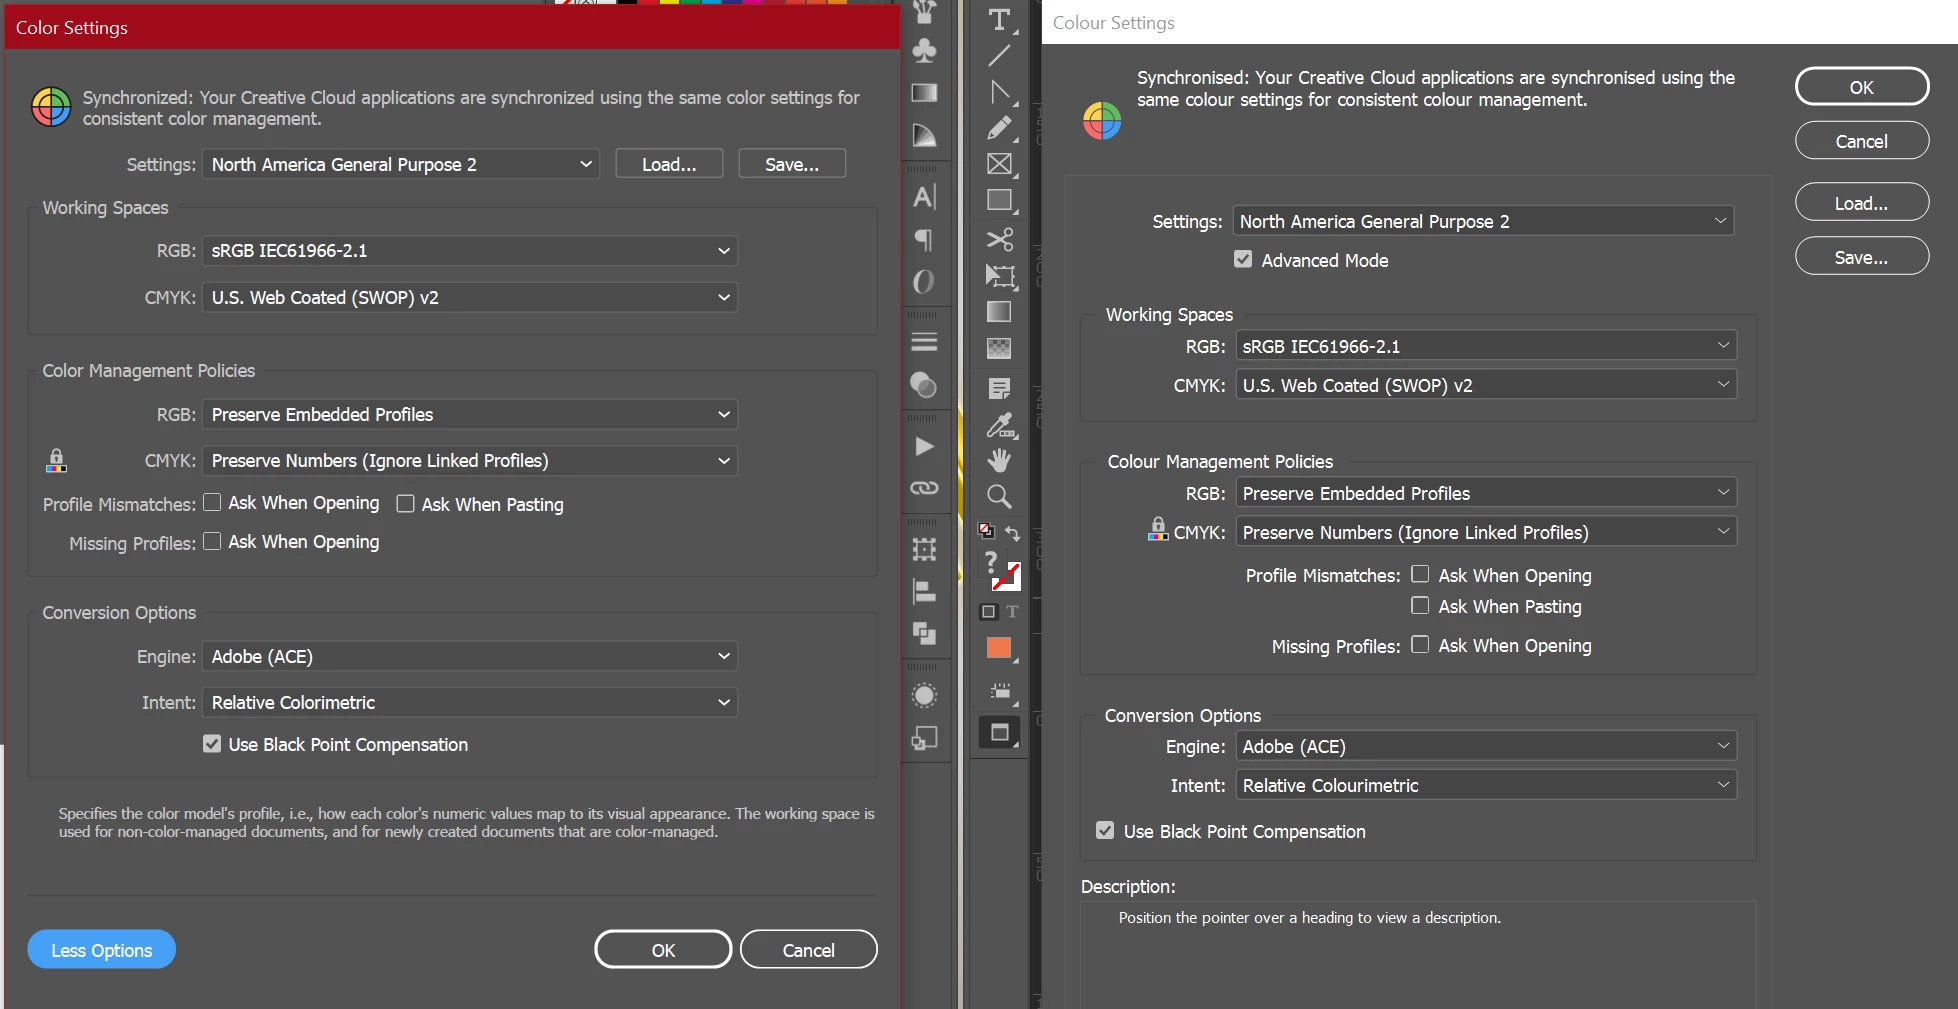
Task: Uncheck Use Black Point Compensation in Colour Settings
Action: tap(1105, 830)
